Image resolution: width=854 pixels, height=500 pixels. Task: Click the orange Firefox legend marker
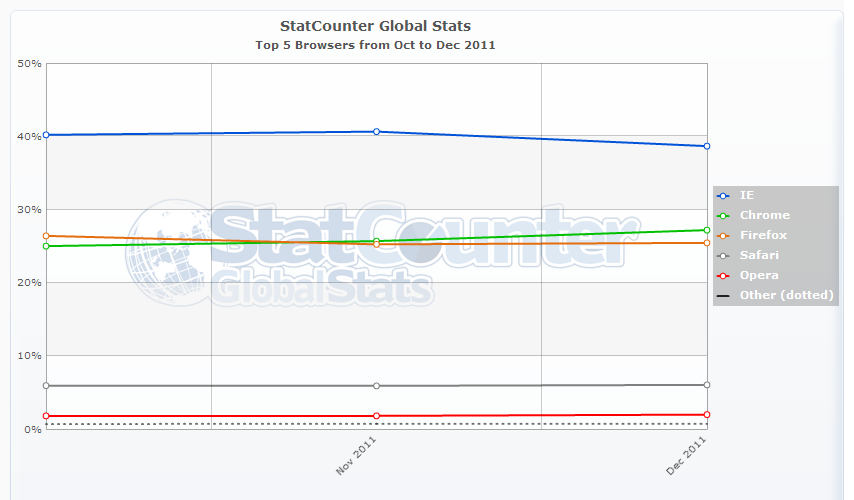point(723,235)
